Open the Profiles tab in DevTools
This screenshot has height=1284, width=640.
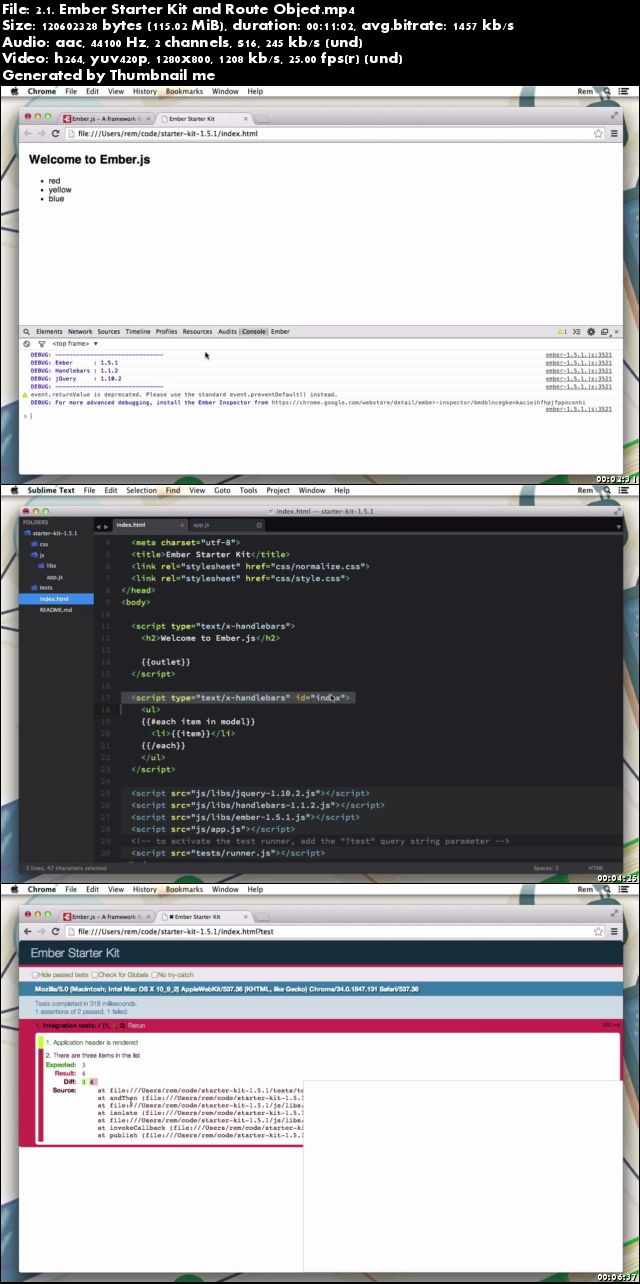pos(167,331)
